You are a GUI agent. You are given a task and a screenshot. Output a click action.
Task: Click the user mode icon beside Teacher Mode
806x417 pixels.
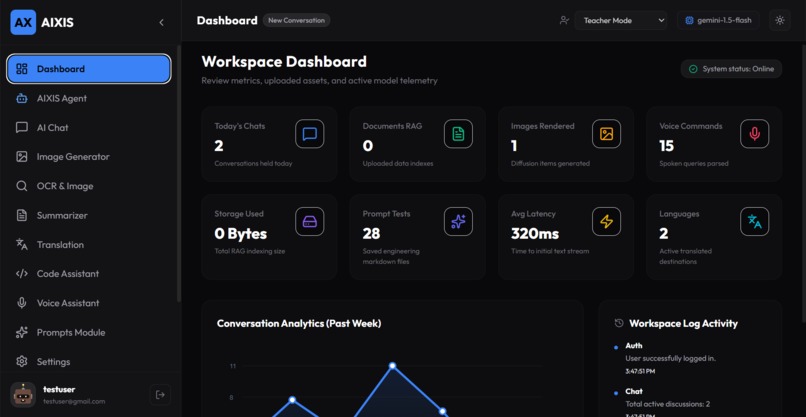pos(564,21)
